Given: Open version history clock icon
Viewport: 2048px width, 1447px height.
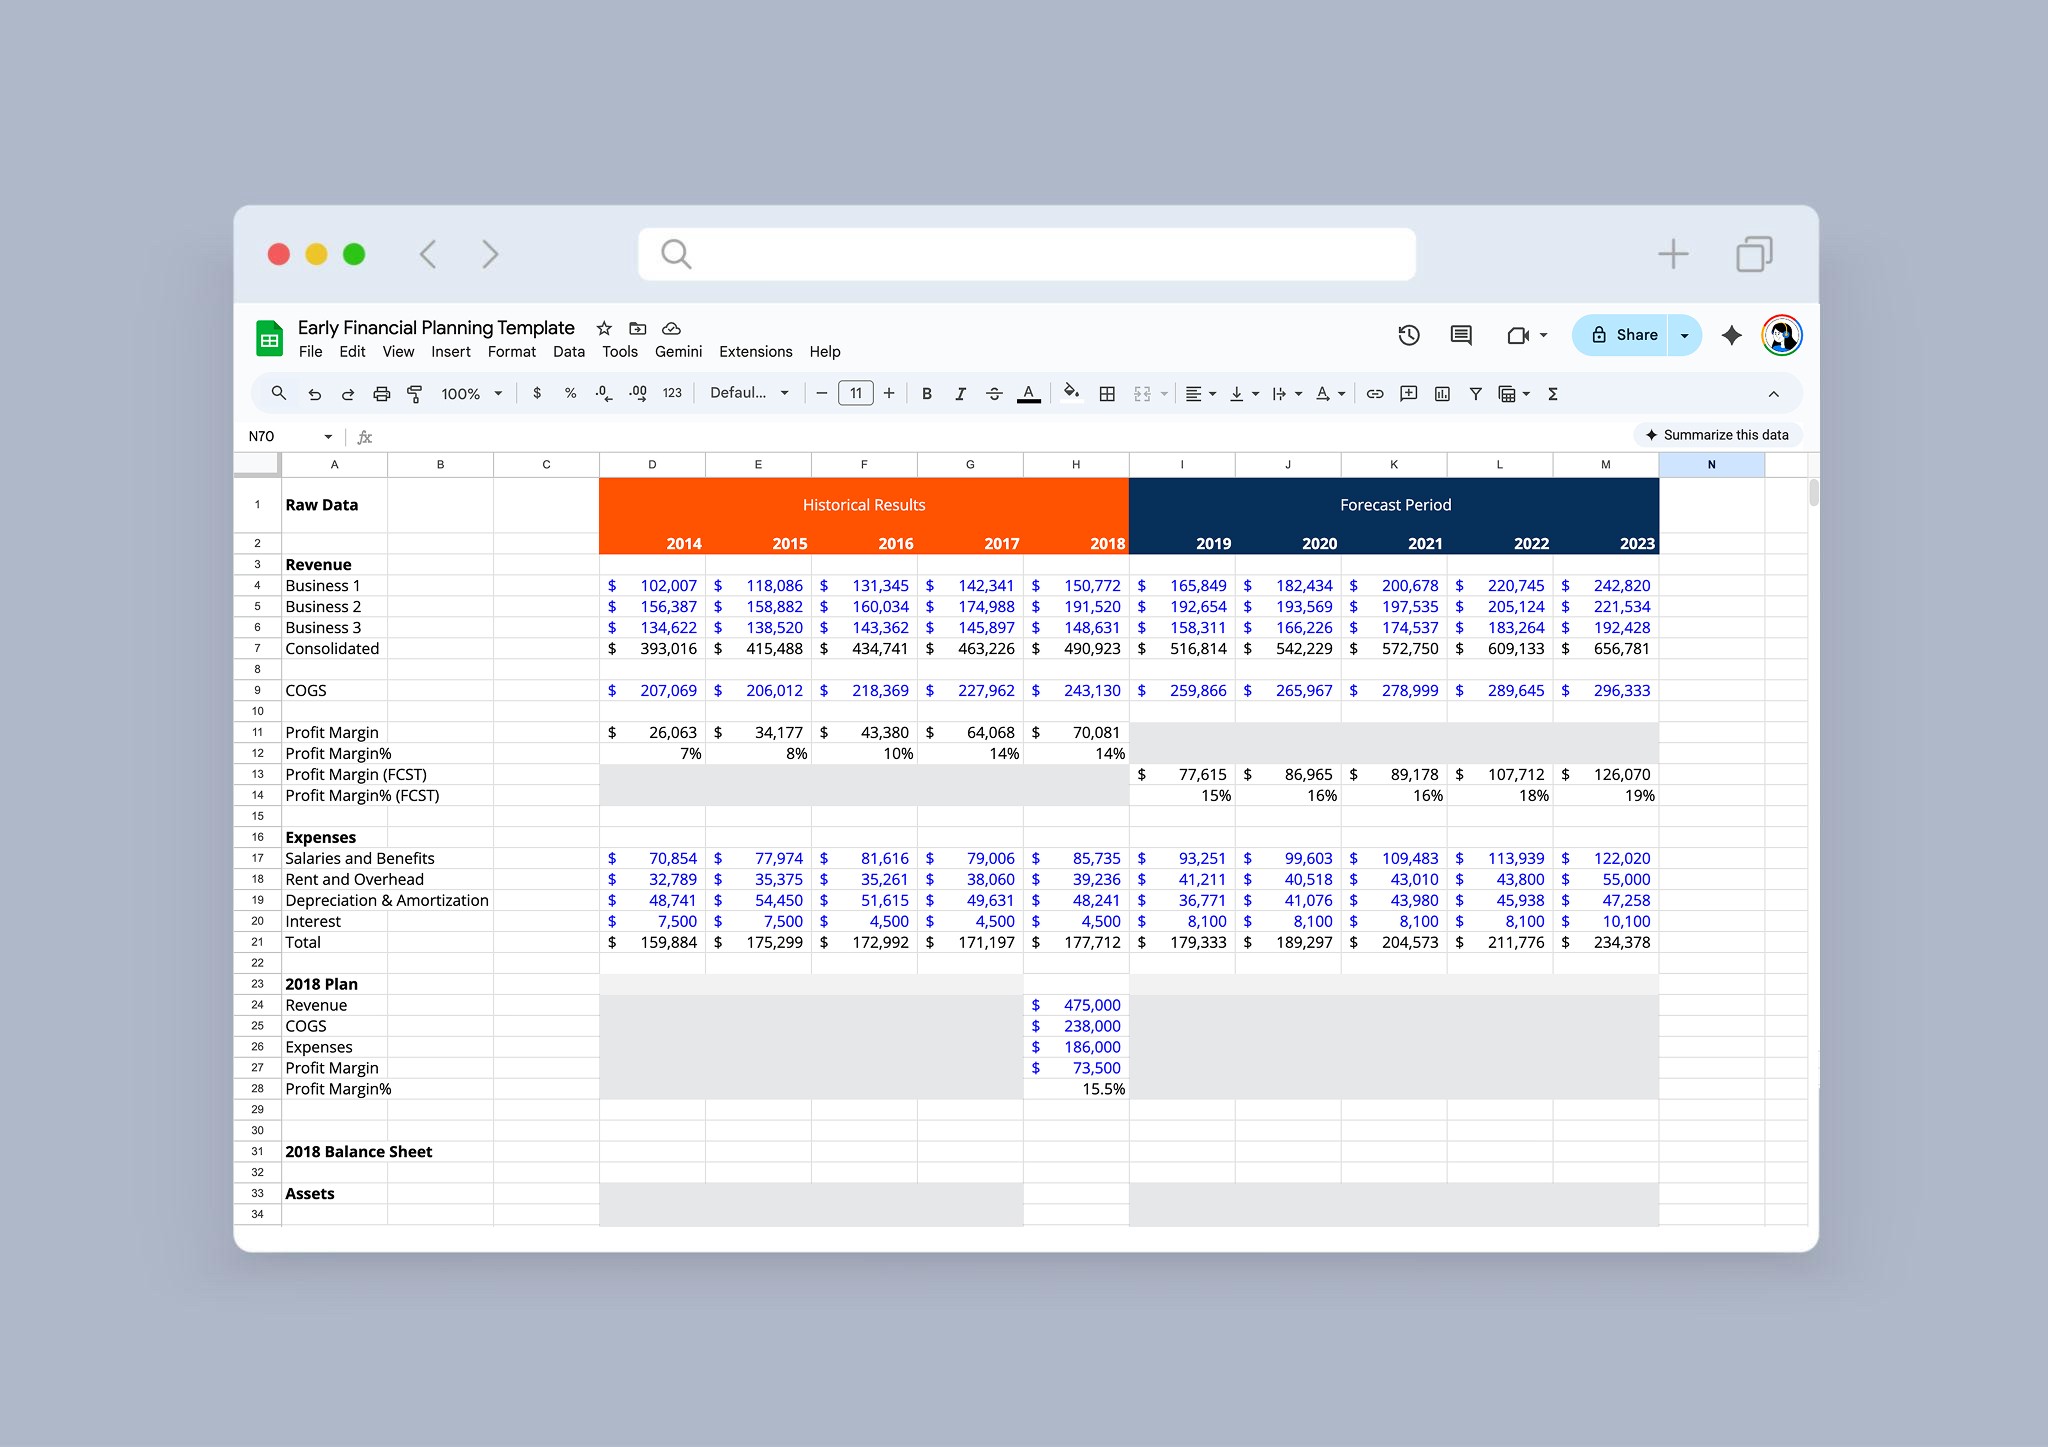Looking at the screenshot, I should click(x=1408, y=335).
